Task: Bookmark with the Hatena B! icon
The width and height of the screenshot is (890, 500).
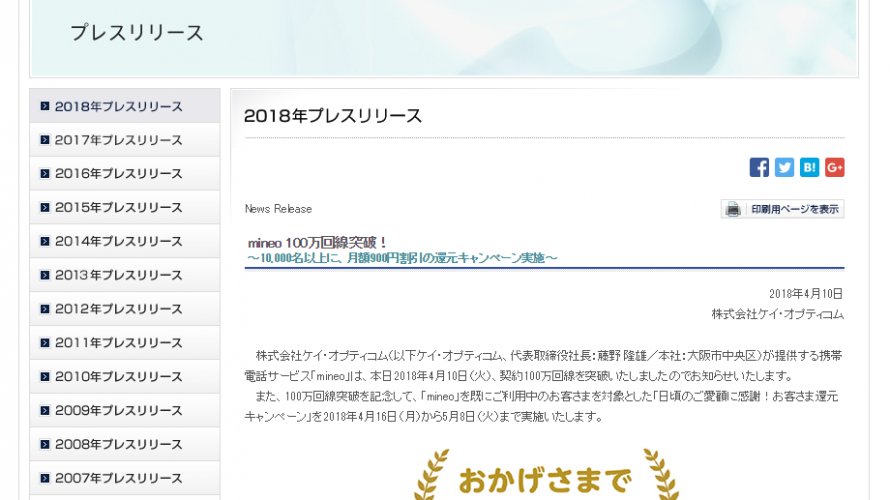Action: (x=809, y=167)
